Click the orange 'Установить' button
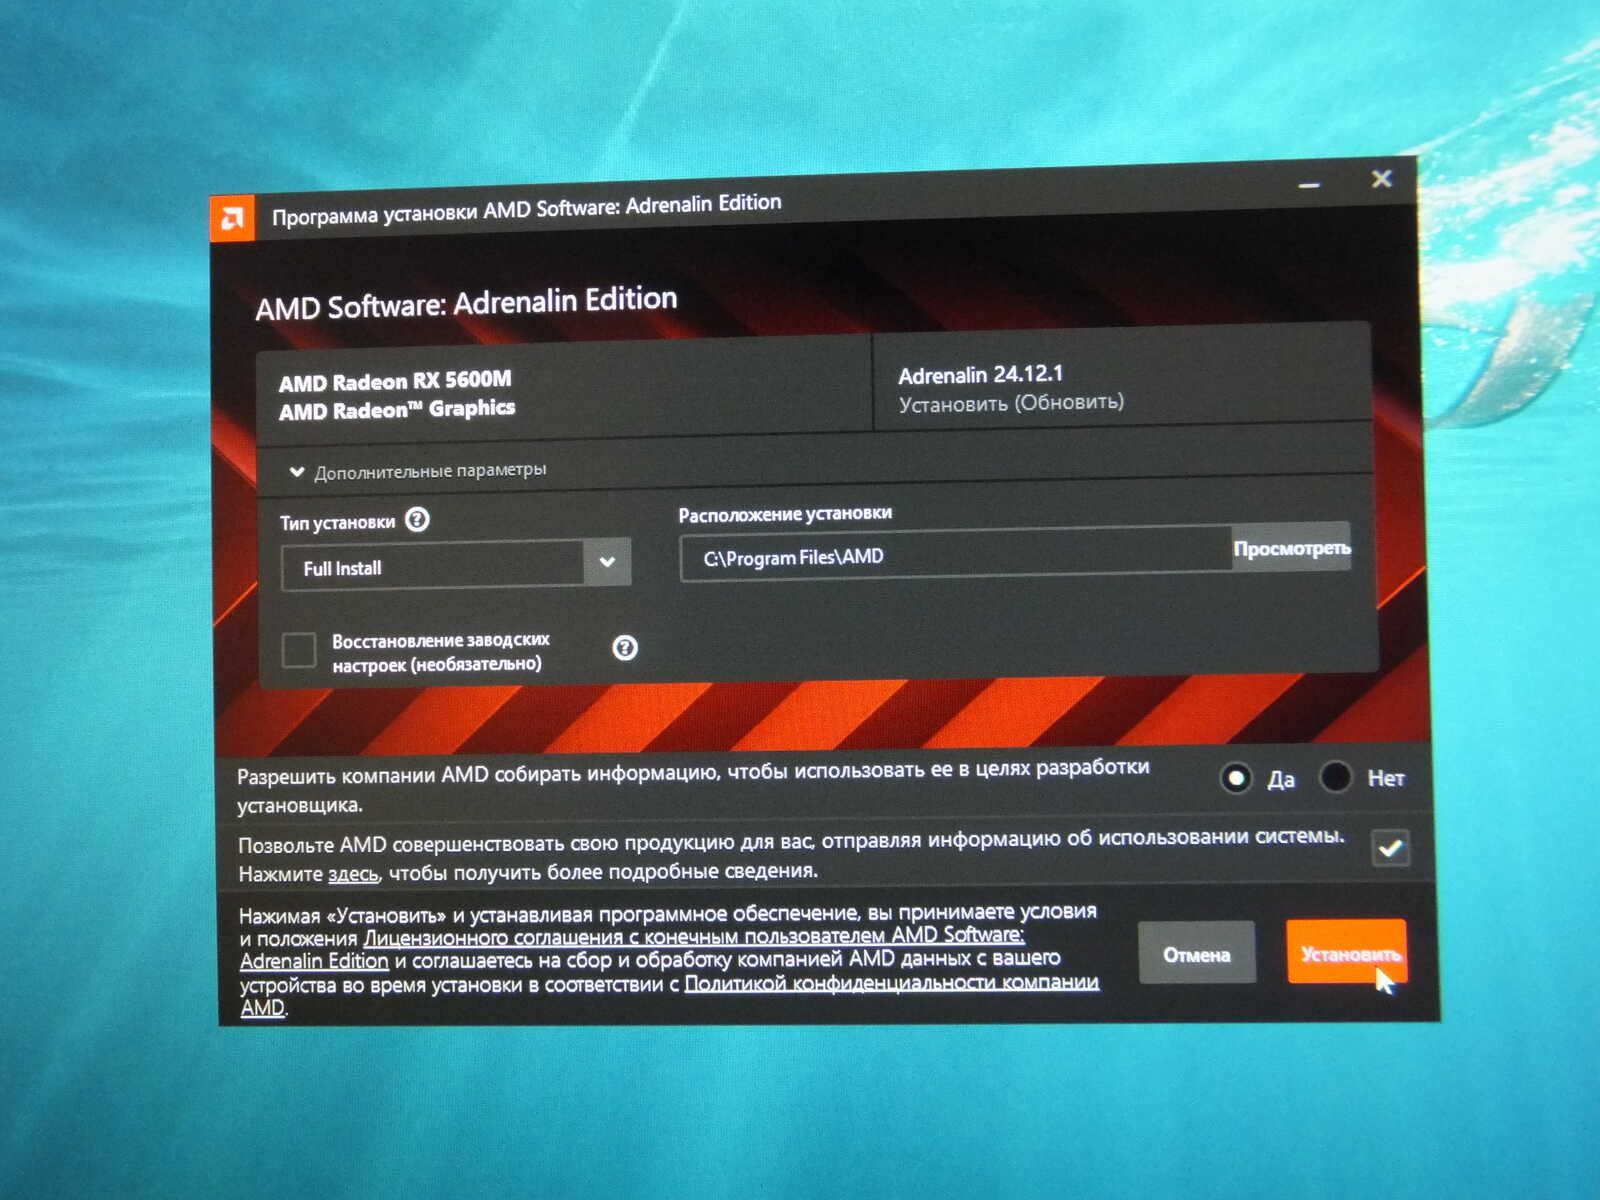Viewport: 1600px width, 1200px height. coord(1347,952)
